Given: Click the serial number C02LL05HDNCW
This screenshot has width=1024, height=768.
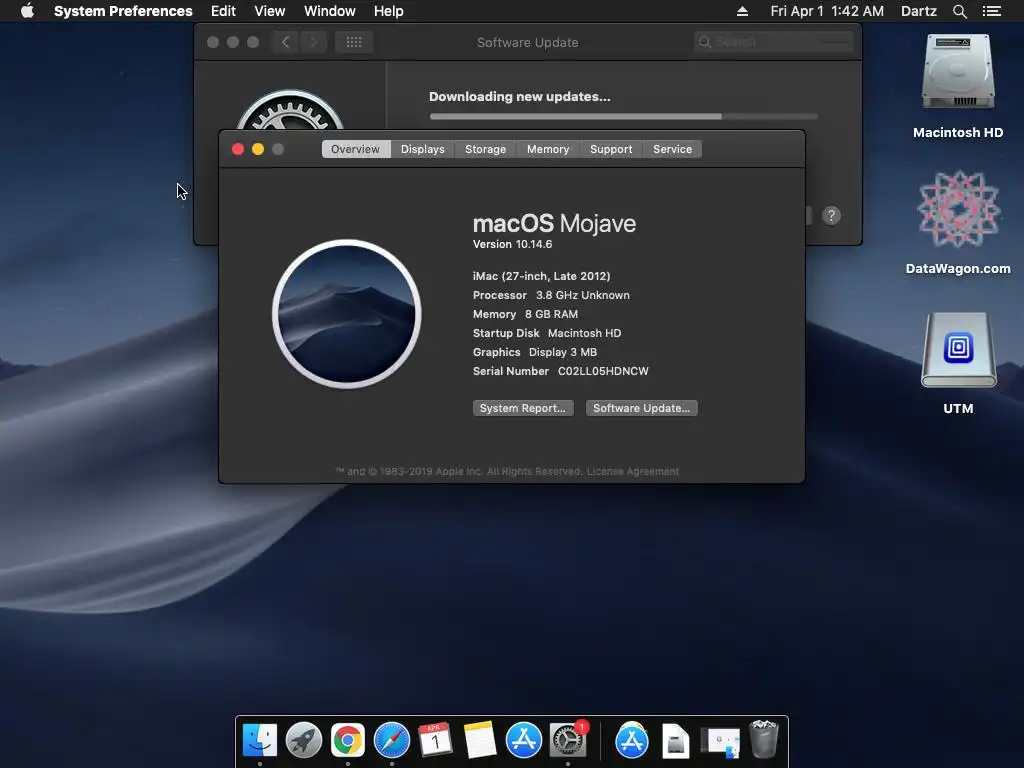Looking at the screenshot, I should 603,371.
